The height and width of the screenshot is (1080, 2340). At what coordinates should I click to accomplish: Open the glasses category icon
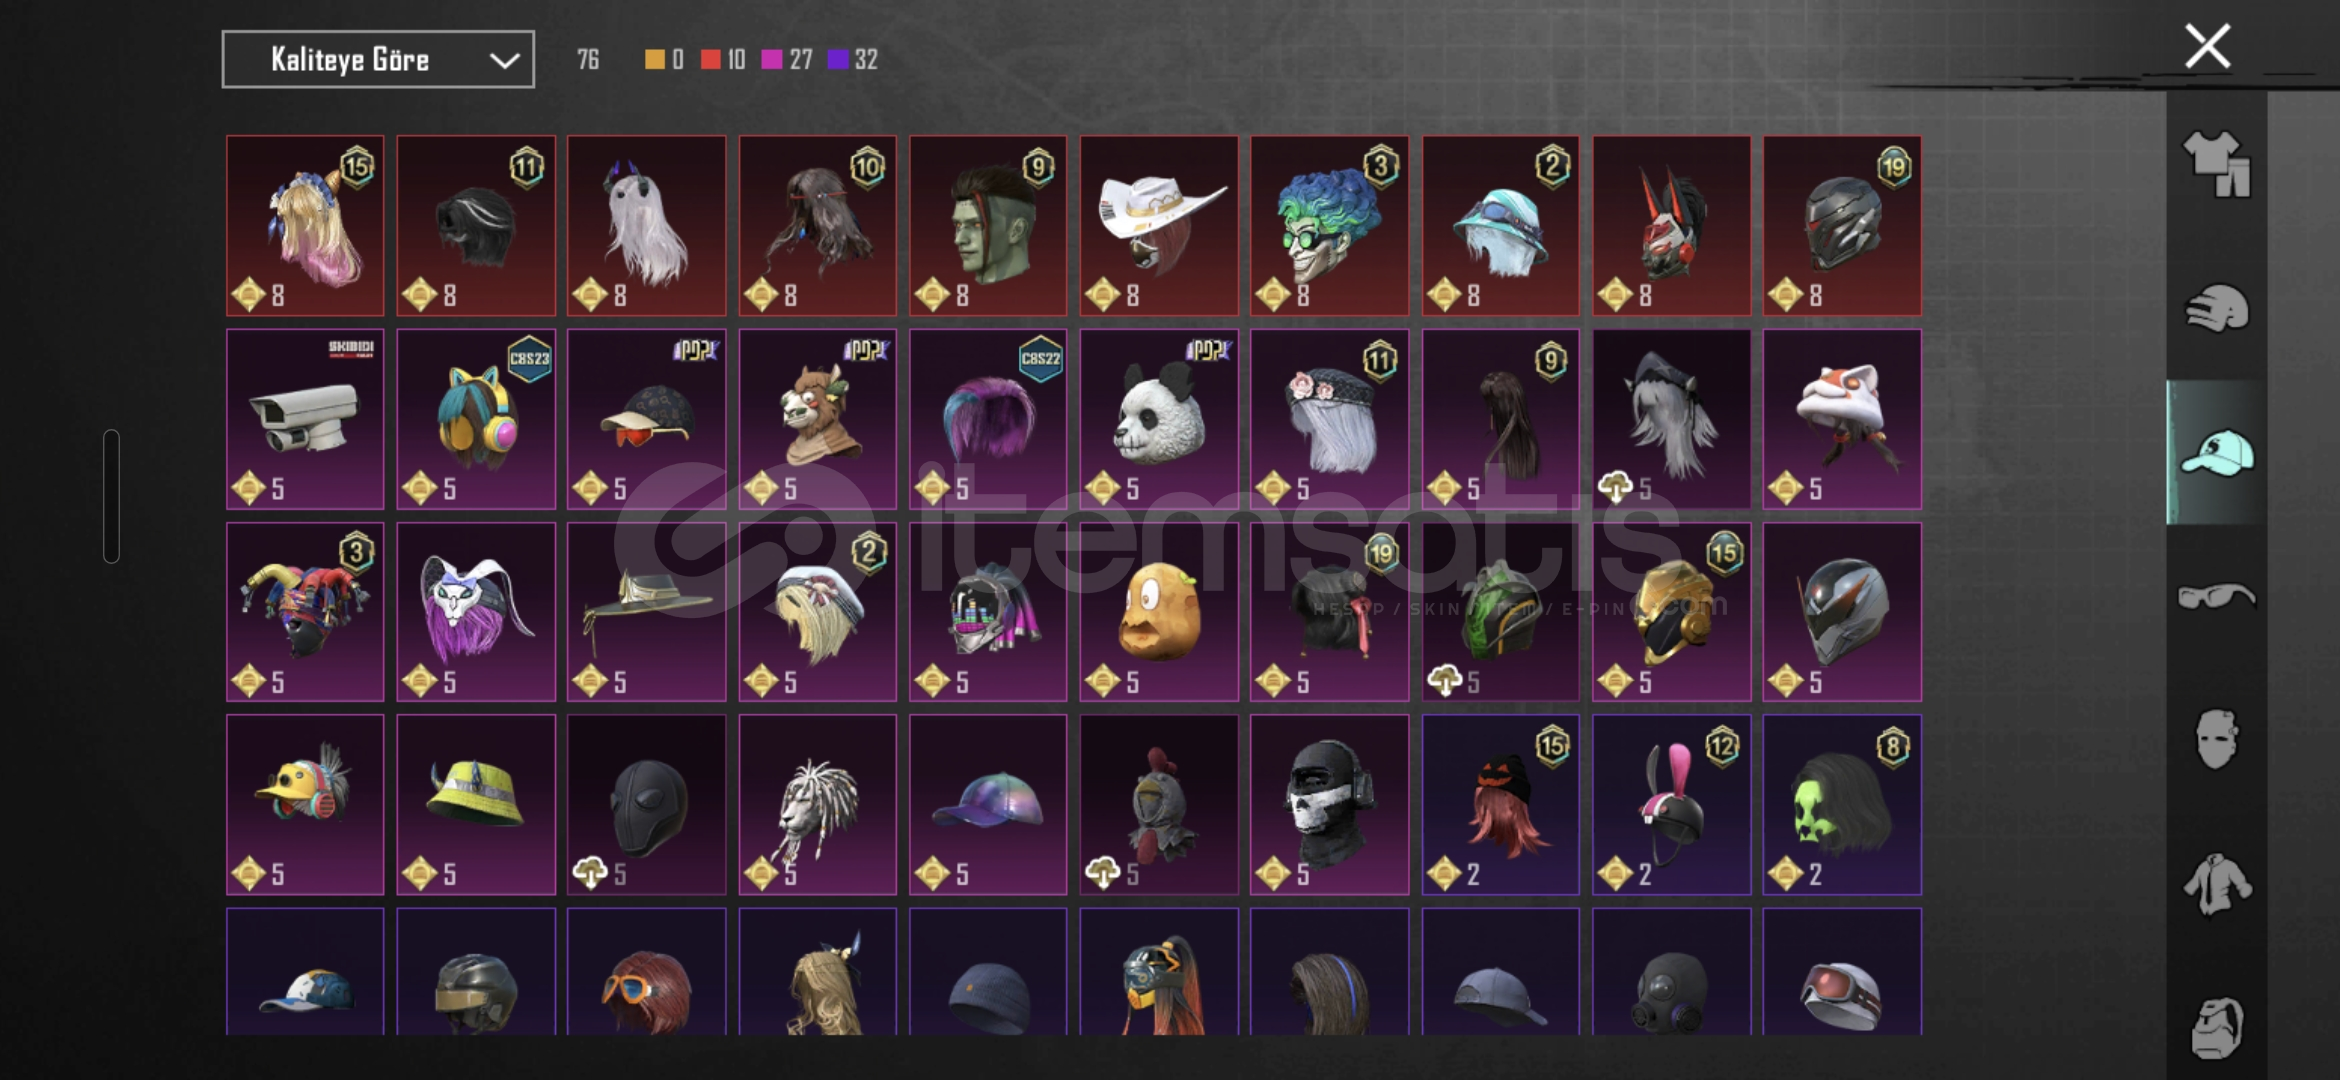tap(2216, 597)
